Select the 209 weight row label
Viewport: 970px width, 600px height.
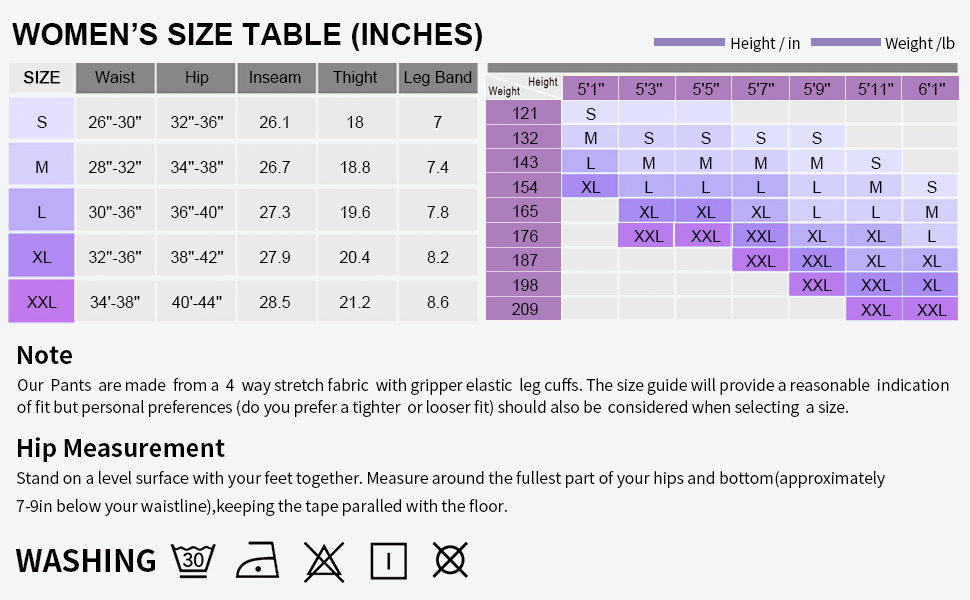click(525, 309)
